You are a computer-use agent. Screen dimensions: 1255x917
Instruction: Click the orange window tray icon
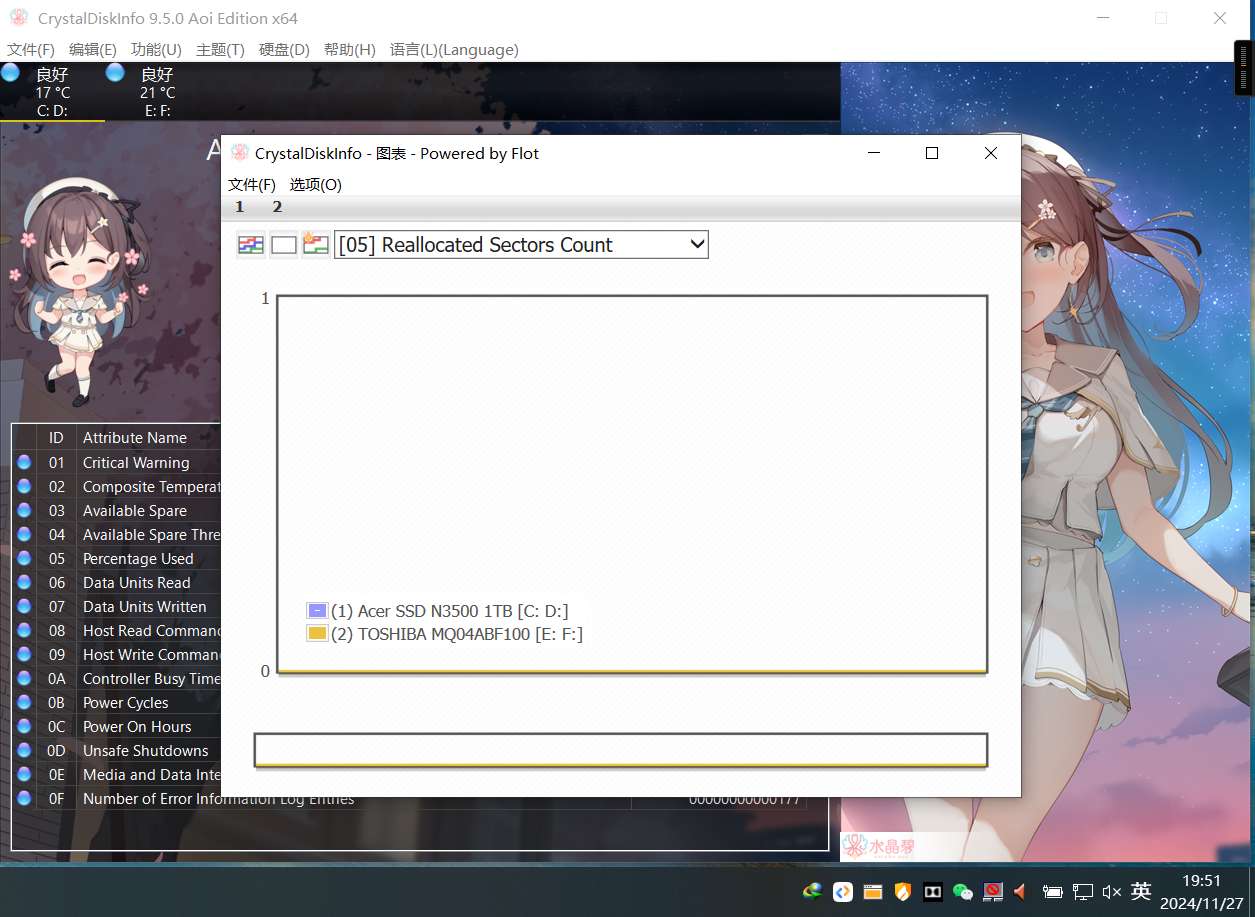point(873,891)
